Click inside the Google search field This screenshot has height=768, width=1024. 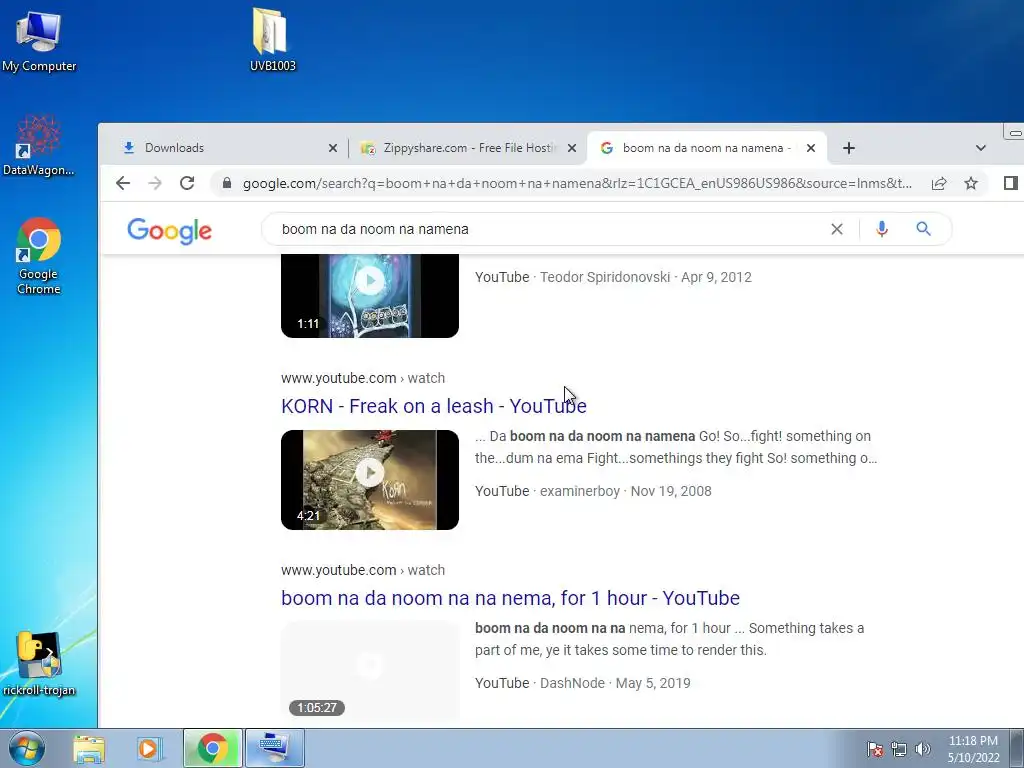point(549,229)
